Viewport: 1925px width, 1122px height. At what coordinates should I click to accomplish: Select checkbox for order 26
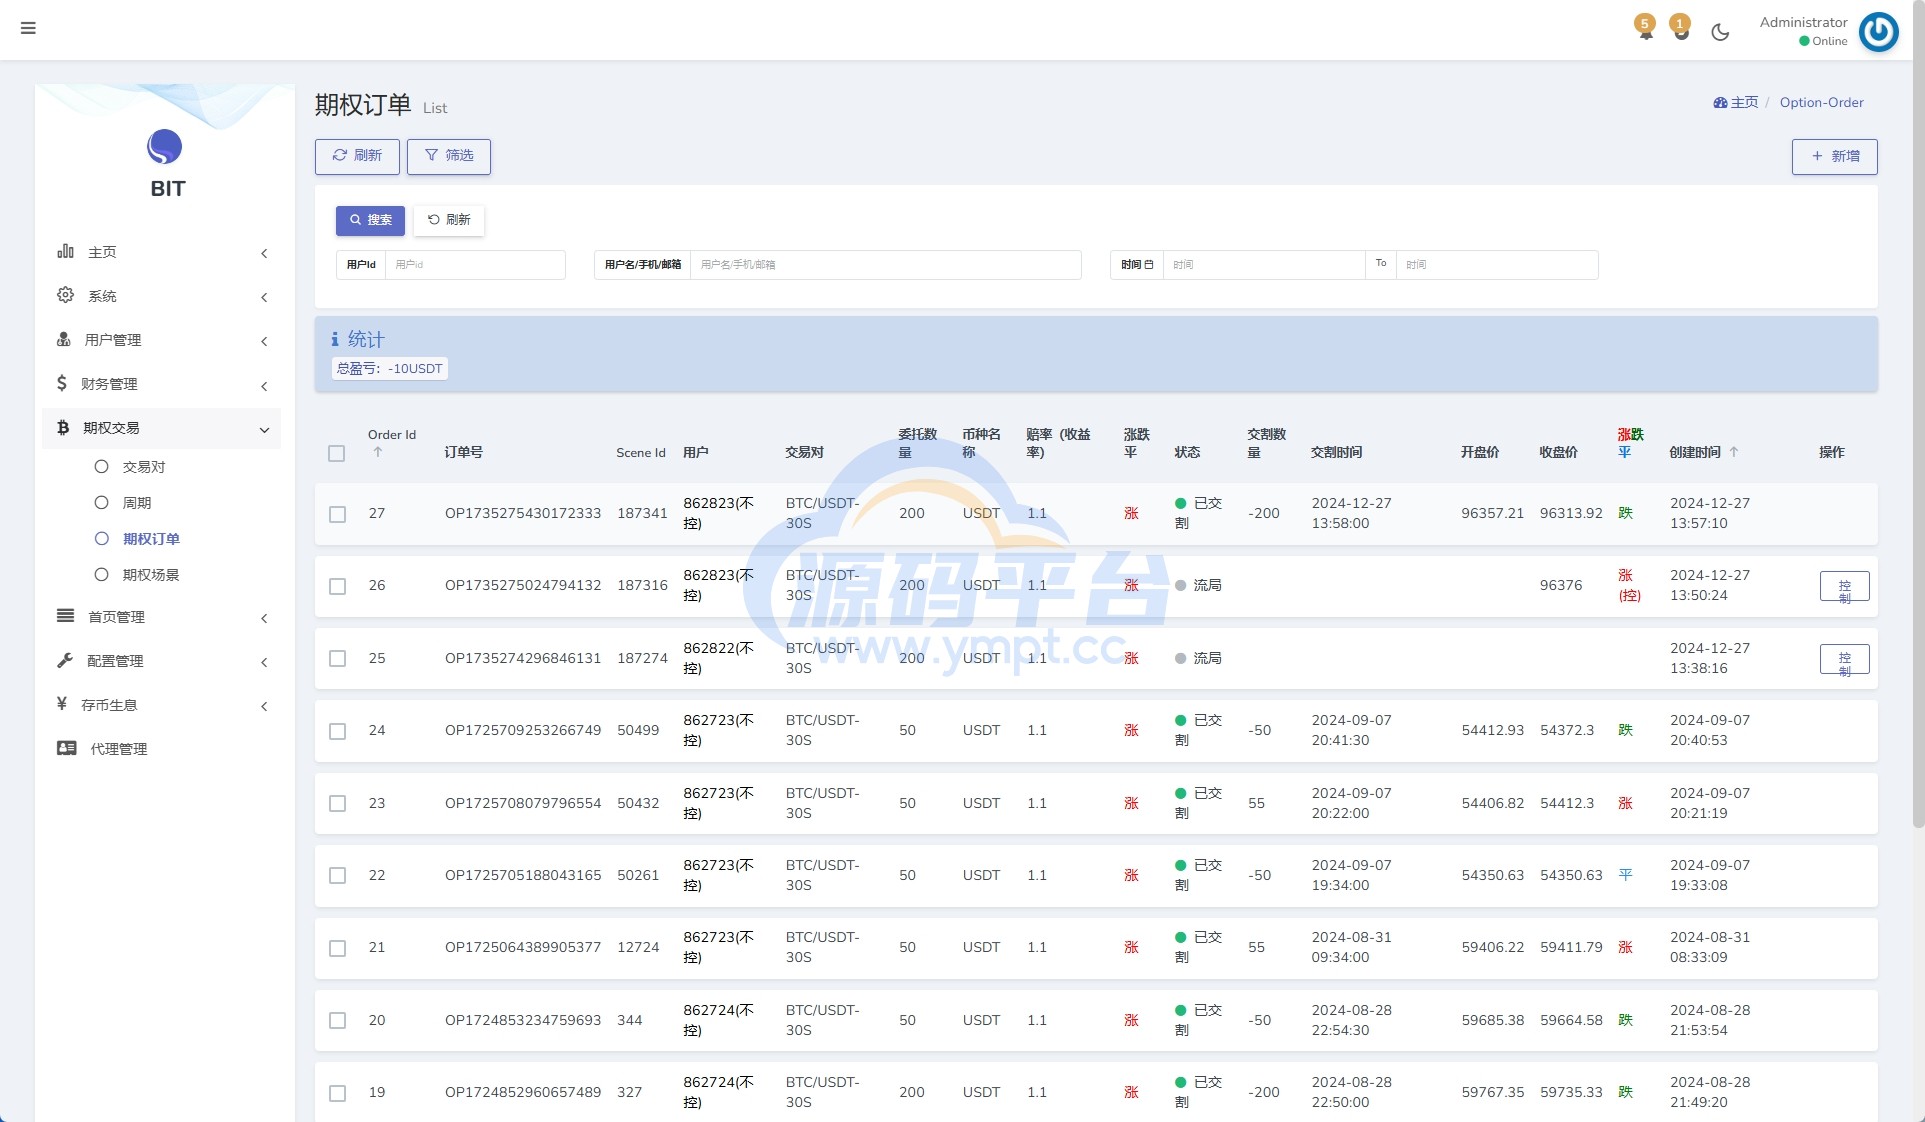tap(338, 586)
